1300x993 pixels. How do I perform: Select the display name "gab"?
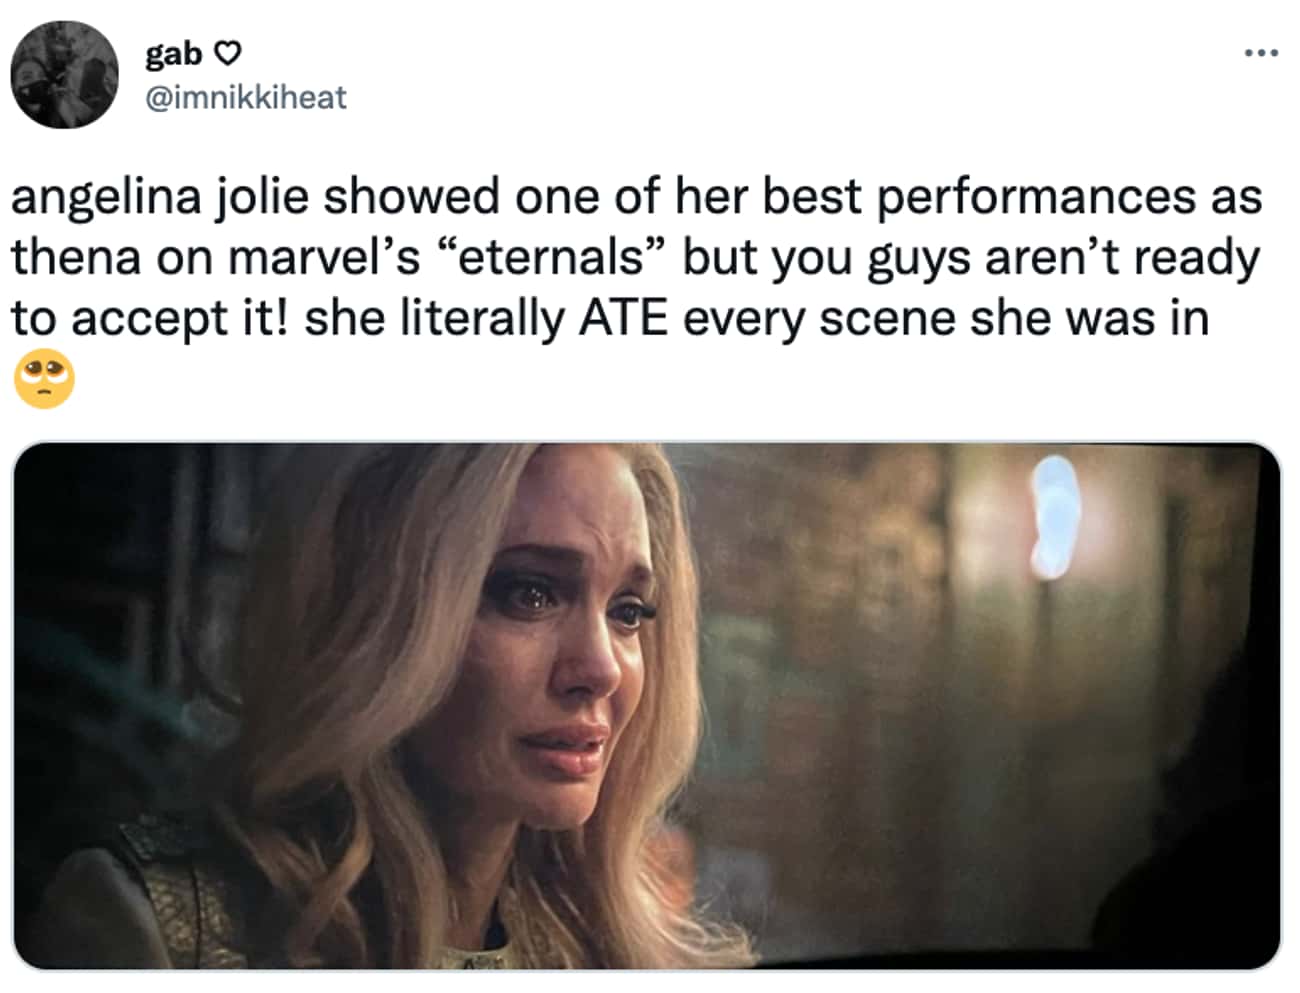click(174, 53)
